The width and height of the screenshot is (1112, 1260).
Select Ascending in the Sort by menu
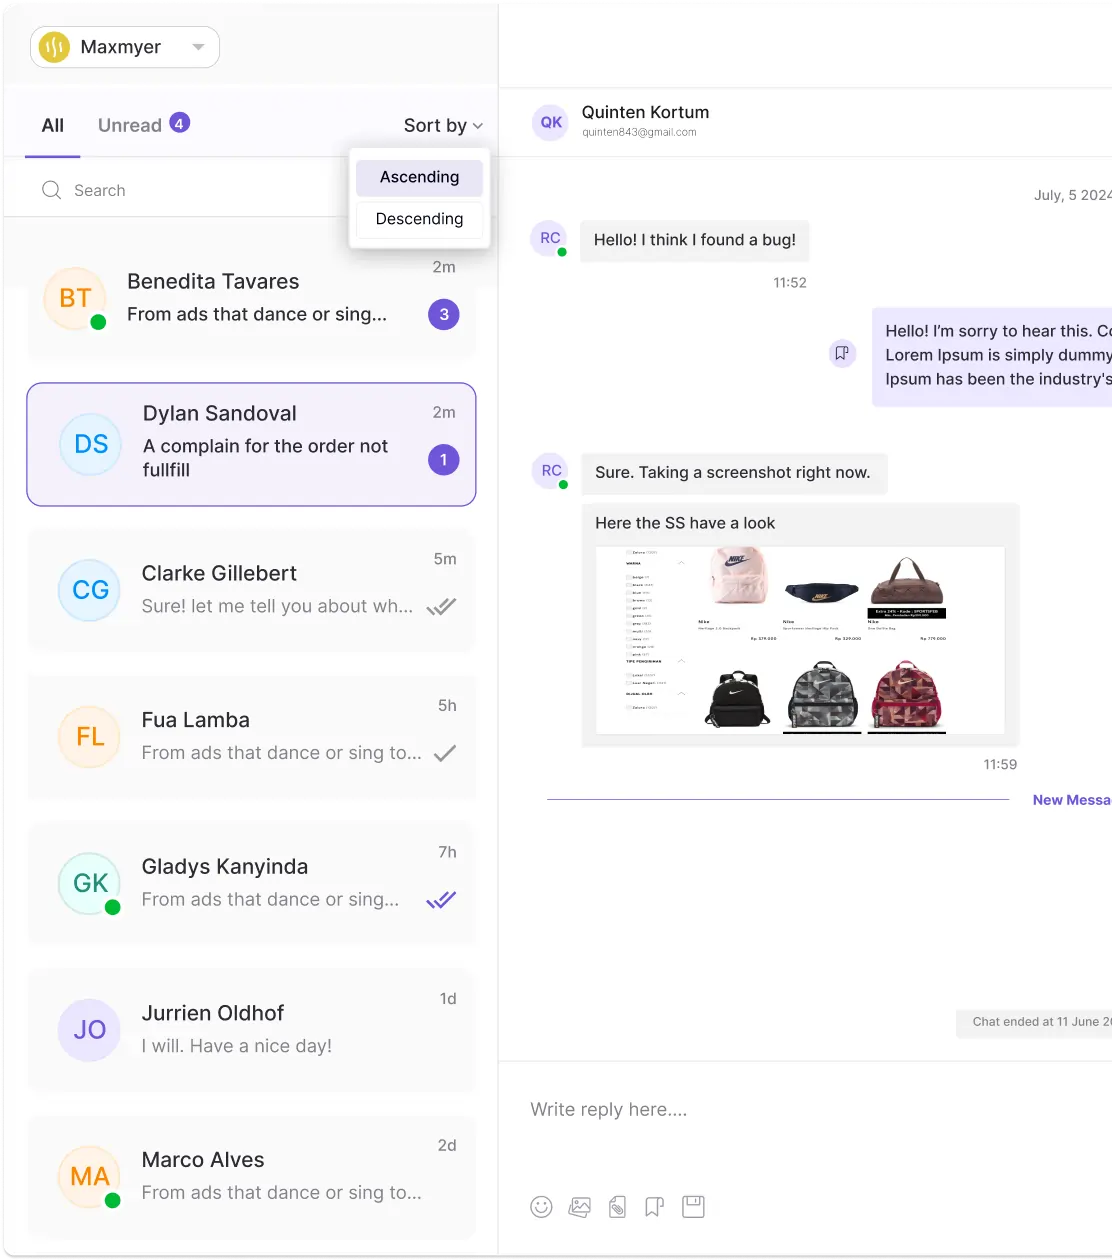[x=419, y=177]
